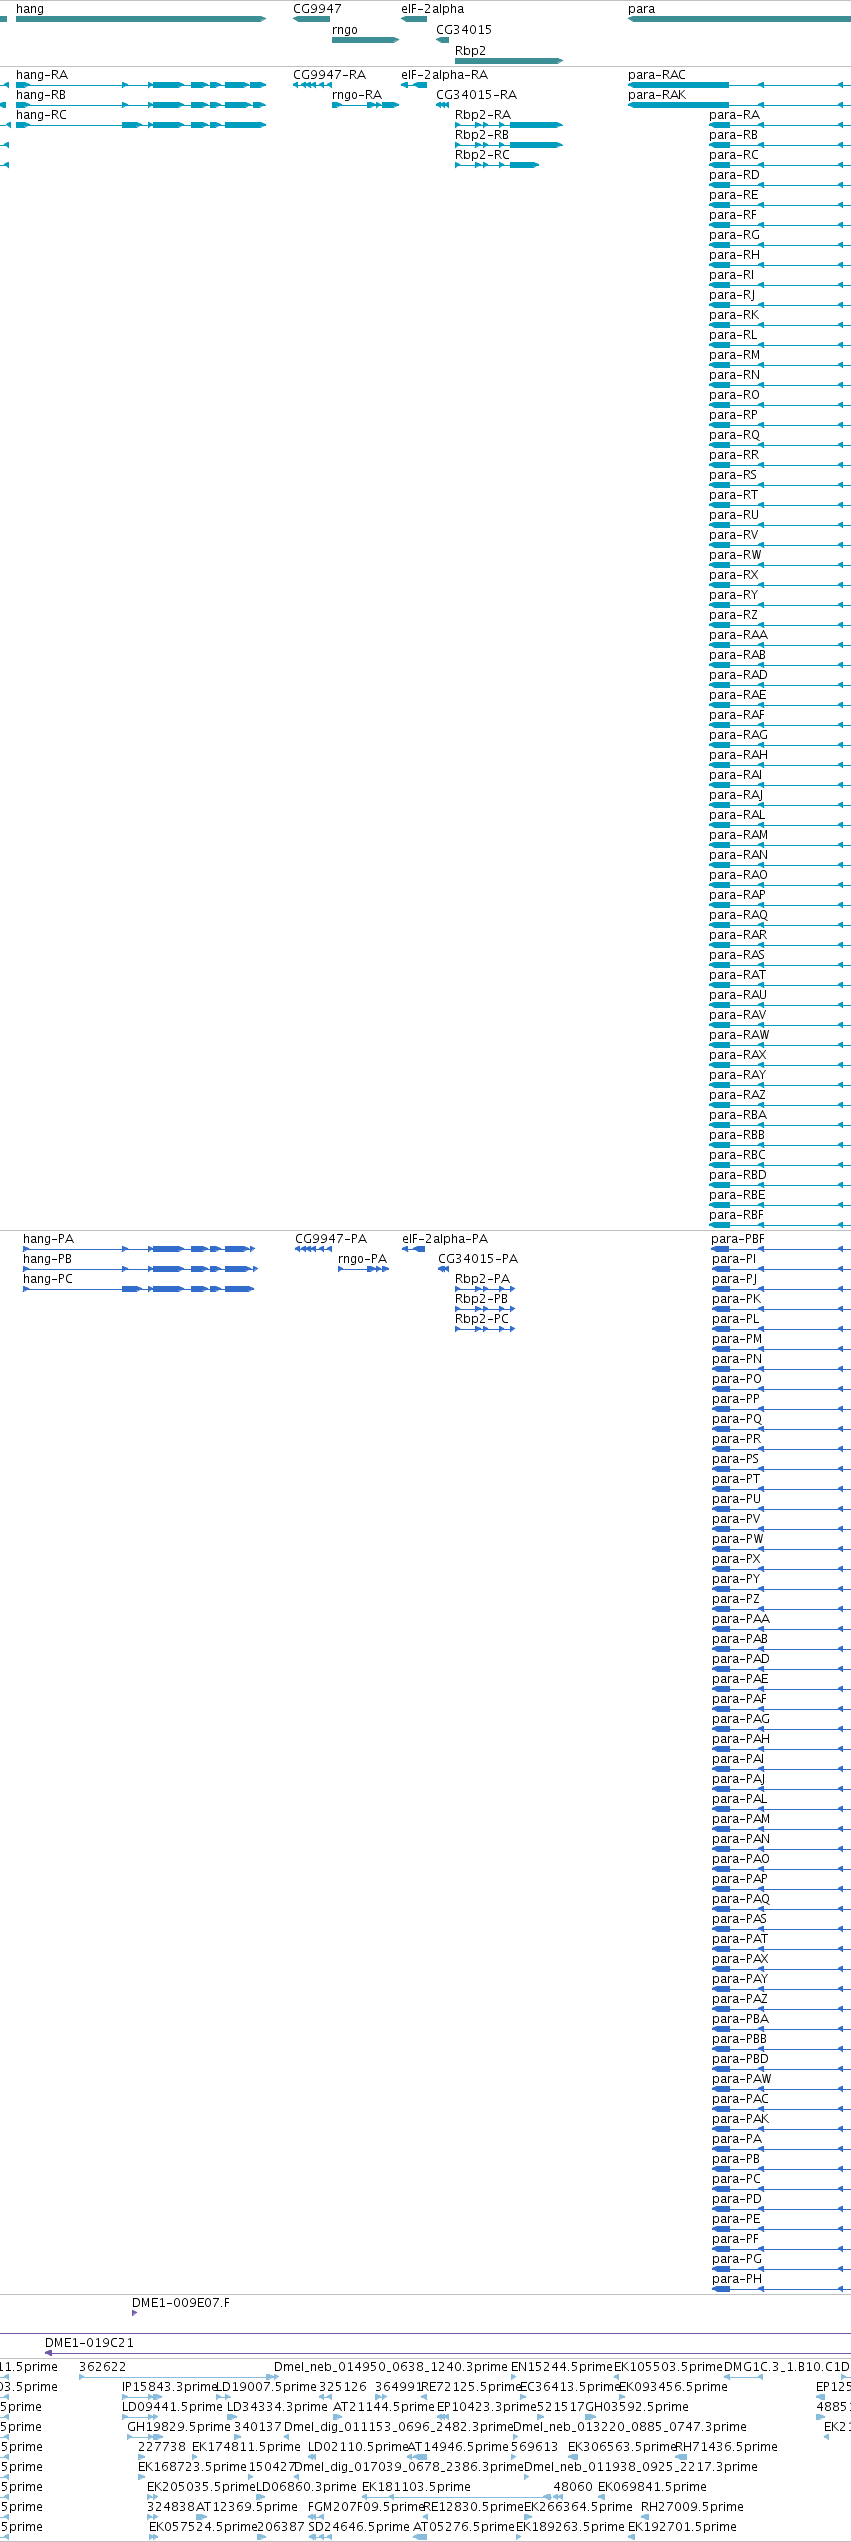
Task: Select the Rbp2-RB transcript label
Action: (x=482, y=135)
